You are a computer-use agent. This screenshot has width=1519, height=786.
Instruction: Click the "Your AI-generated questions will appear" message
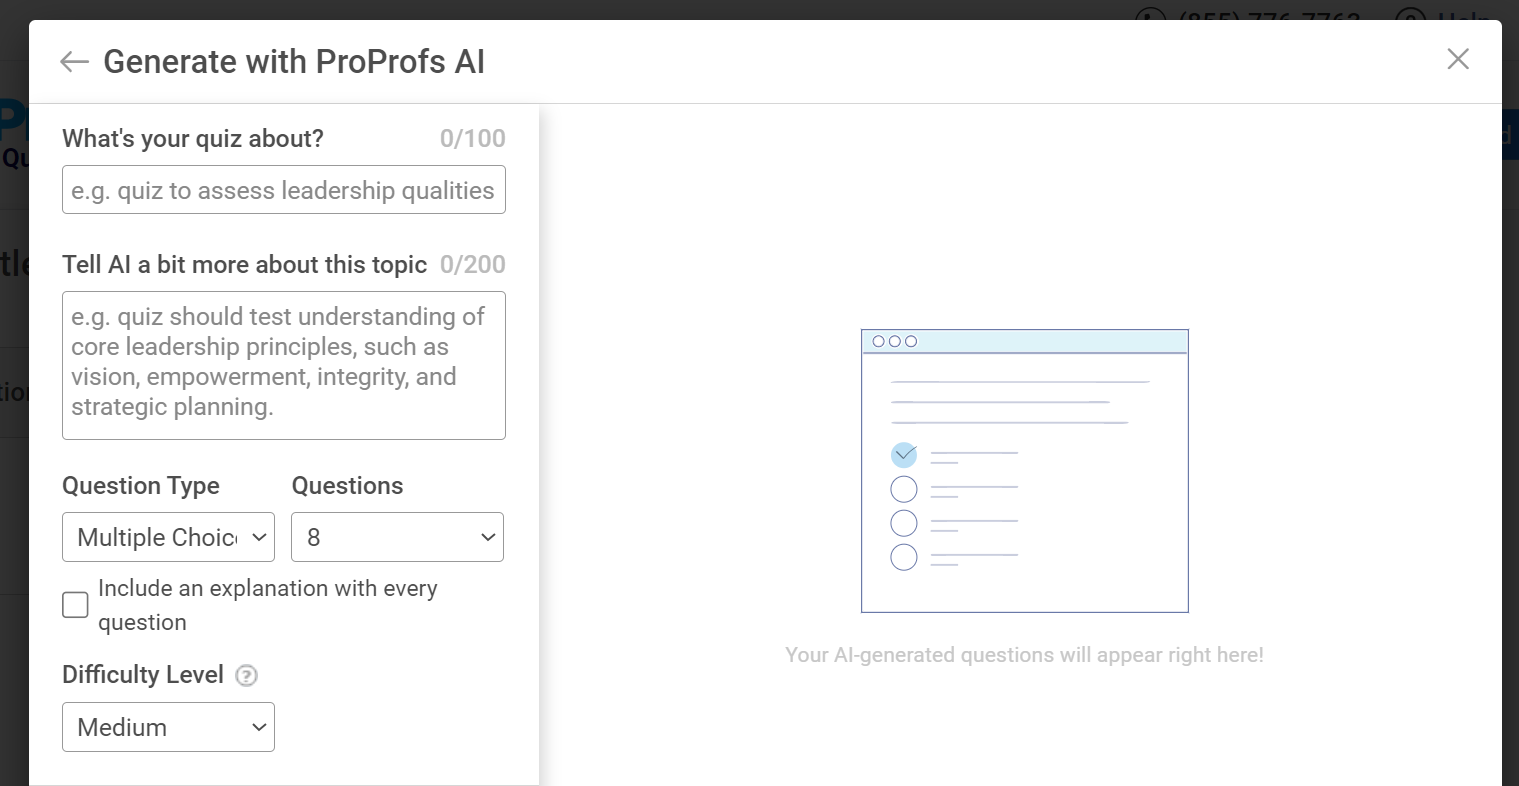pos(1024,655)
